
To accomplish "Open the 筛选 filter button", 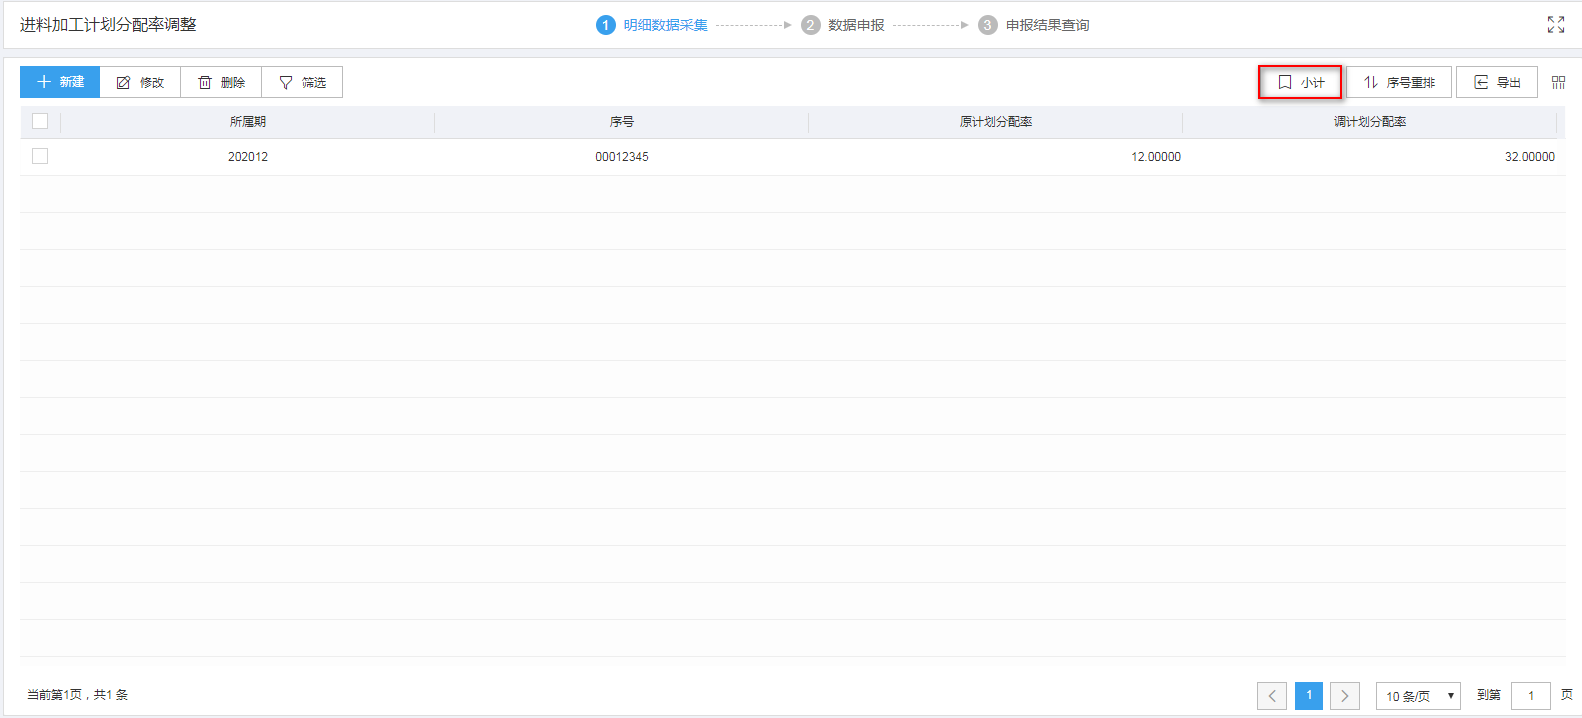I will click(x=302, y=82).
